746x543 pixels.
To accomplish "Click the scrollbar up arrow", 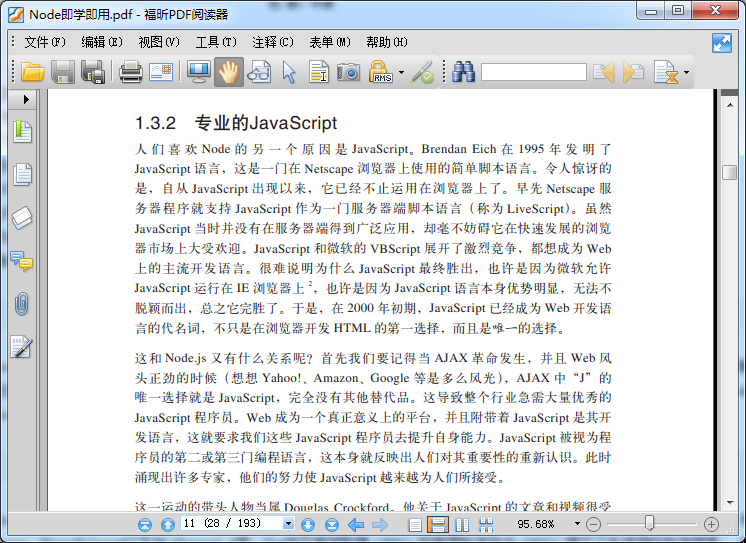I will coord(730,105).
